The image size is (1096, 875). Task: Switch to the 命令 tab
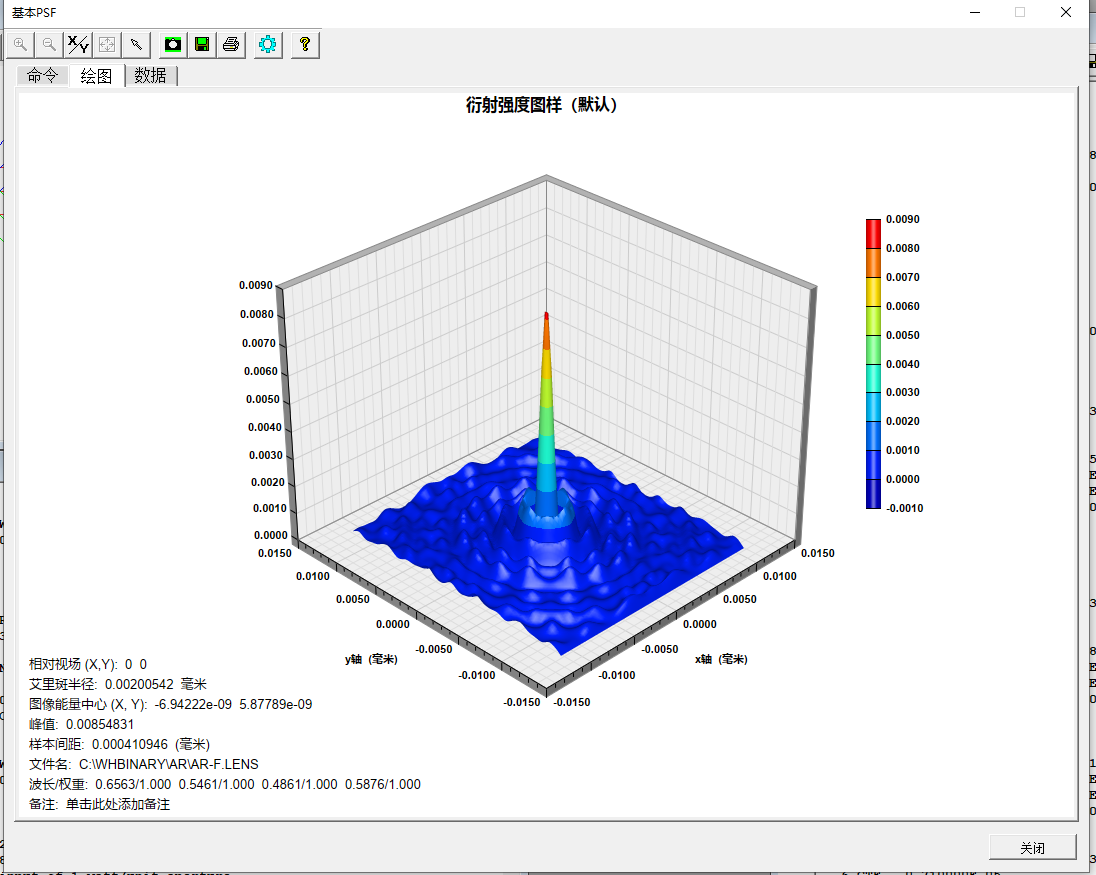click(x=42, y=76)
